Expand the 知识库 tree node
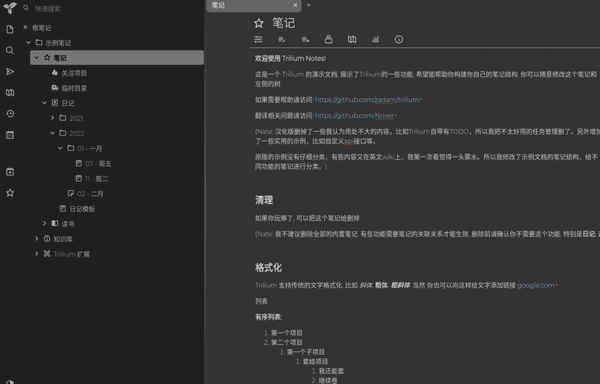The image size is (600, 384). 37,239
